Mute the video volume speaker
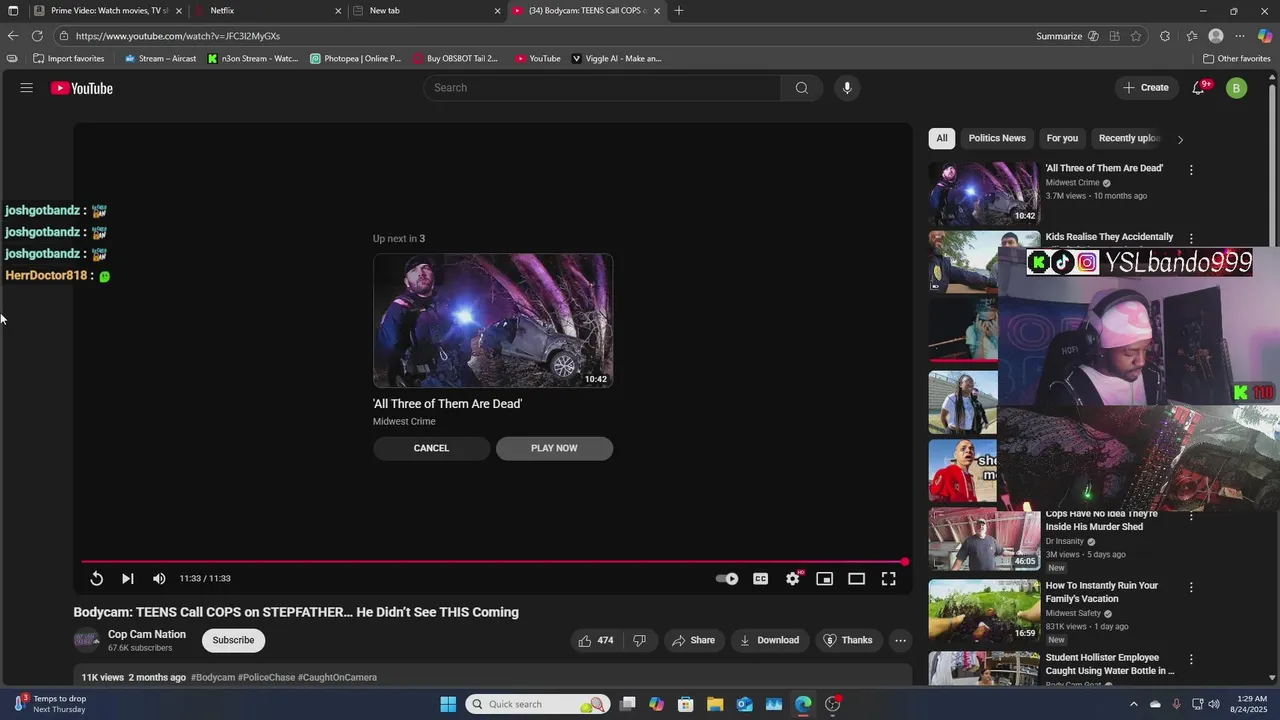 pyautogui.click(x=159, y=578)
